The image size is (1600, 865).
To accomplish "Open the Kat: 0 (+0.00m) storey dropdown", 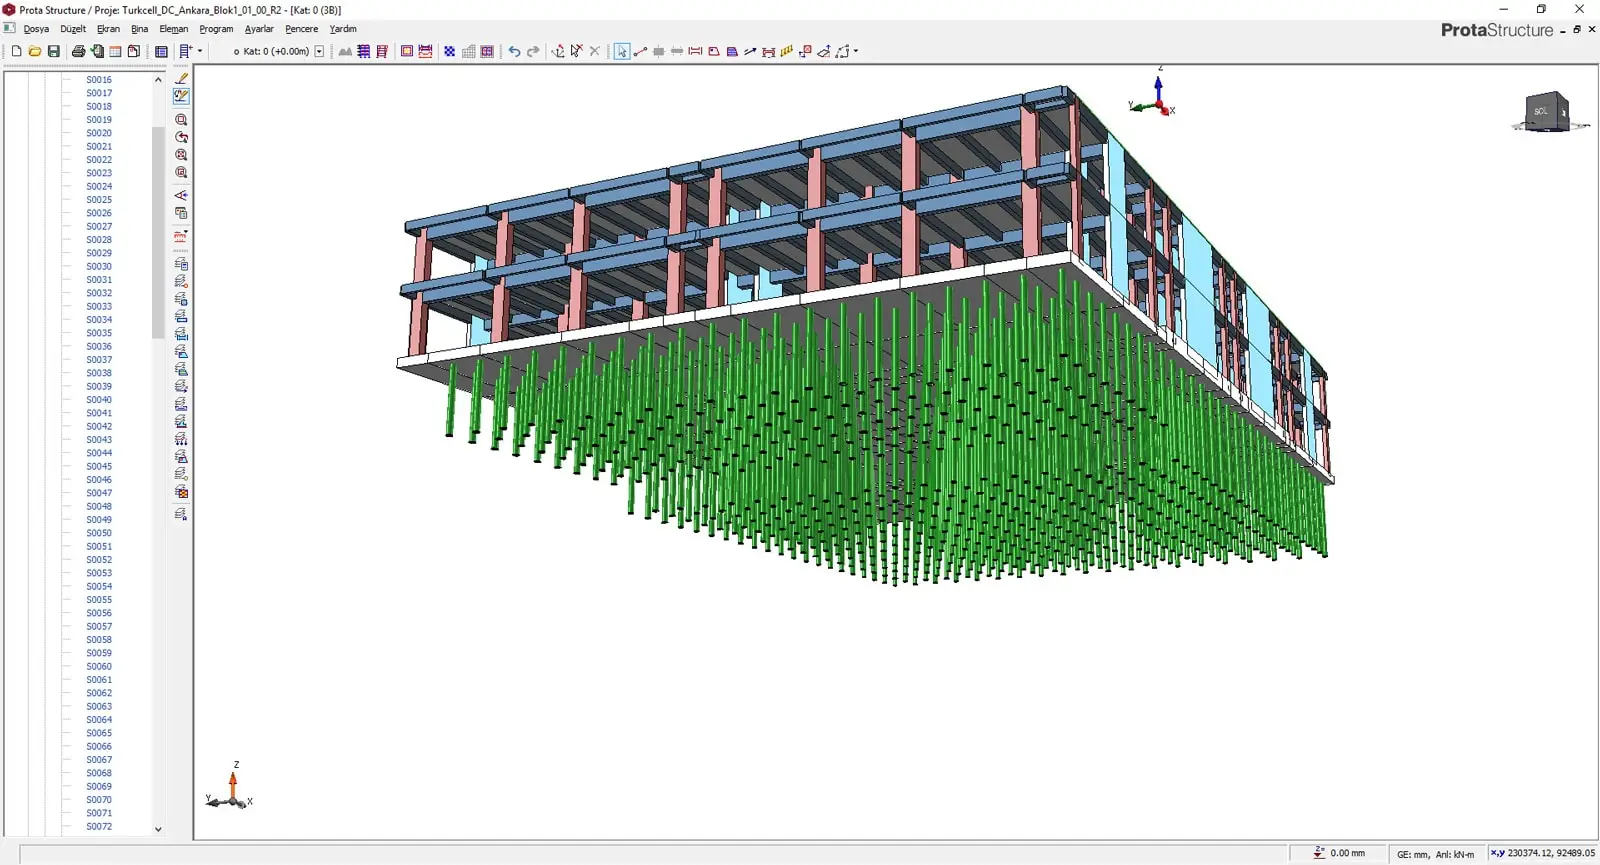I will (320, 51).
